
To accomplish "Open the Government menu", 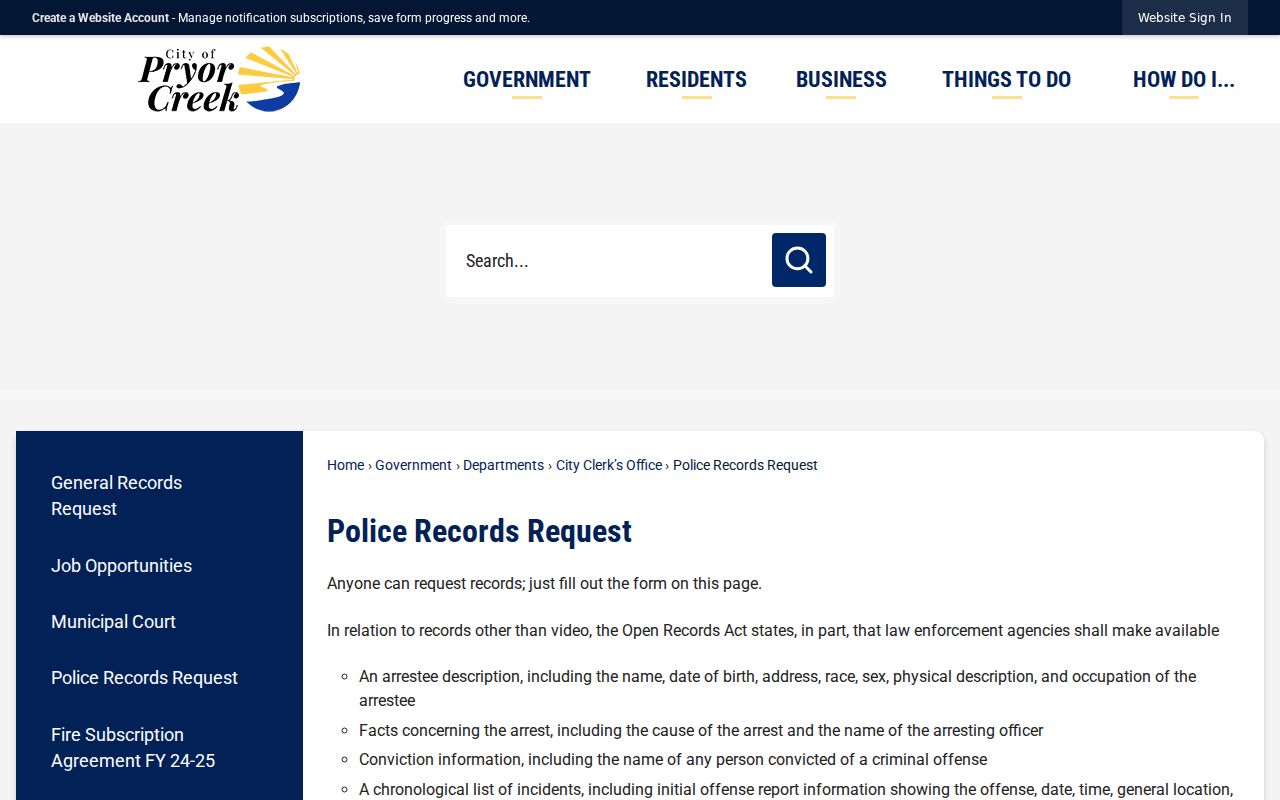I will click(527, 80).
